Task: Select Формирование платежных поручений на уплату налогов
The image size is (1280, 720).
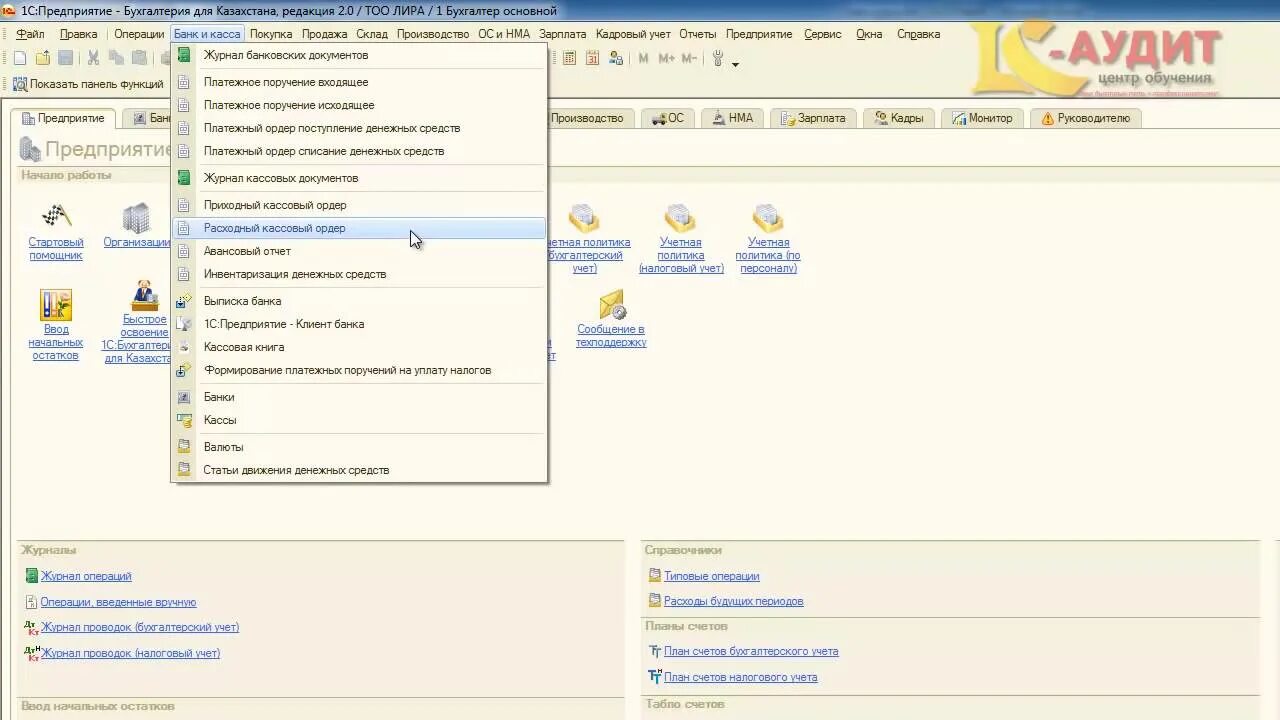Action: point(359,370)
